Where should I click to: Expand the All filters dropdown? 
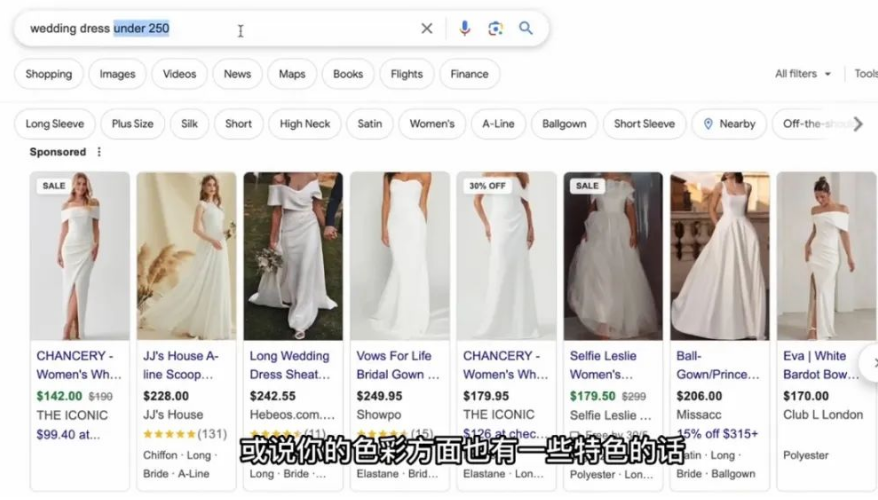tap(802, 74)
